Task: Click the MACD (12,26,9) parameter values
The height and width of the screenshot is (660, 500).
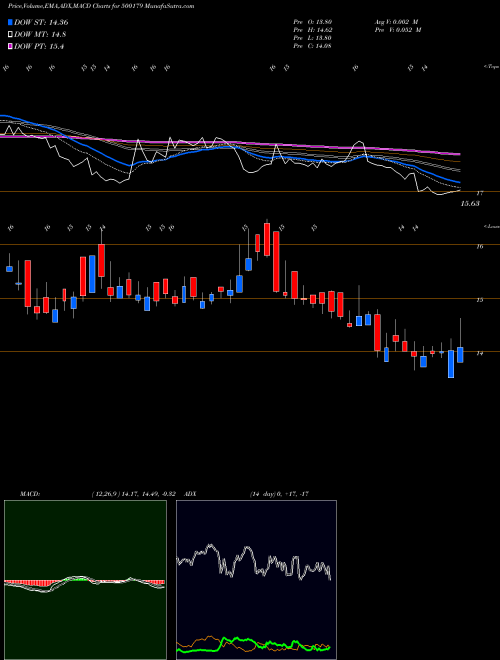Action: (x=136, y=494)
